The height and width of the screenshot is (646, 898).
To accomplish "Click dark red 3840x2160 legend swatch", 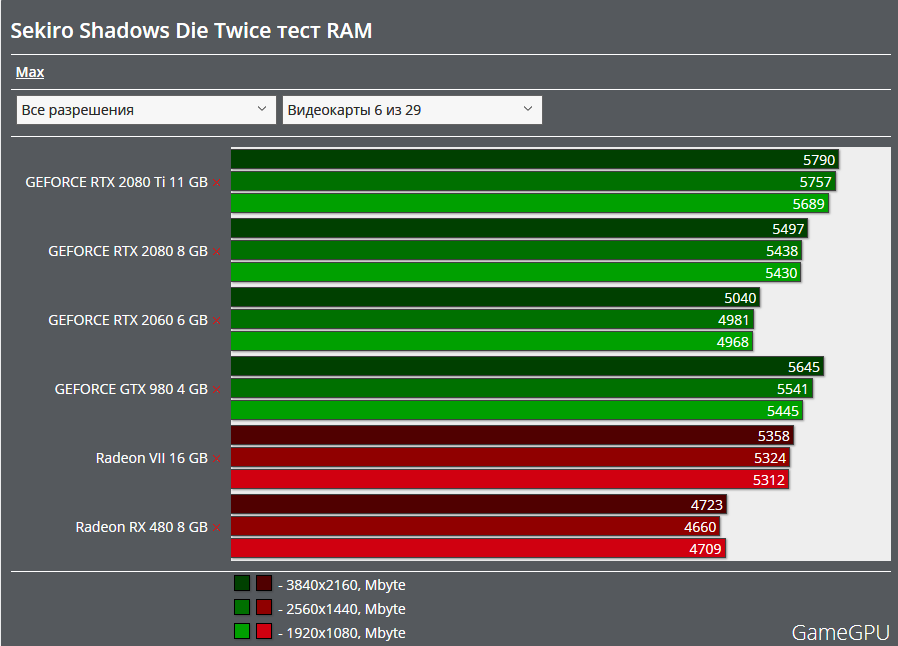I will (x=263, y=584).
